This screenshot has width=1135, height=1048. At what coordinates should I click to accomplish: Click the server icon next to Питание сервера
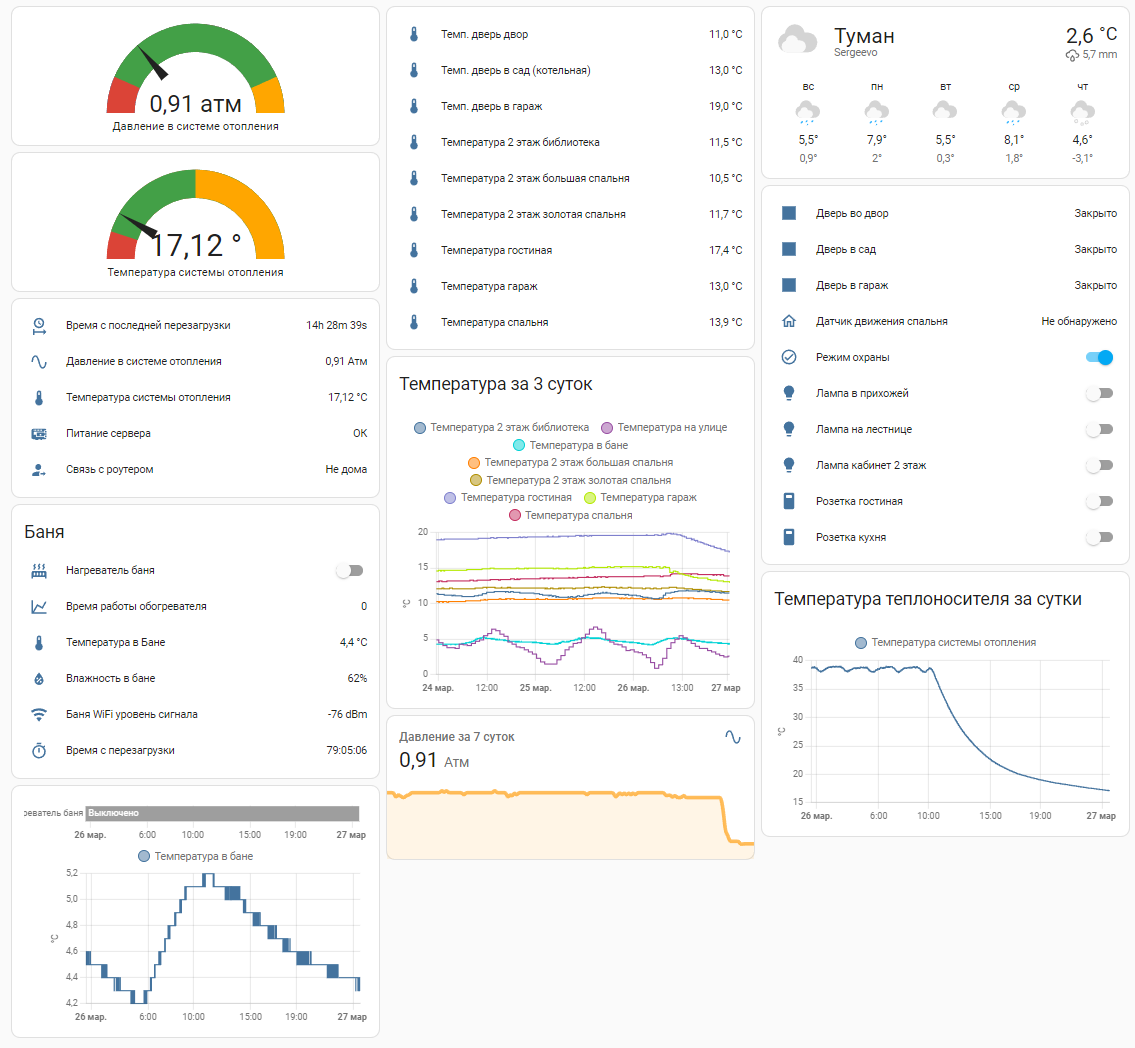pos(39,434)
